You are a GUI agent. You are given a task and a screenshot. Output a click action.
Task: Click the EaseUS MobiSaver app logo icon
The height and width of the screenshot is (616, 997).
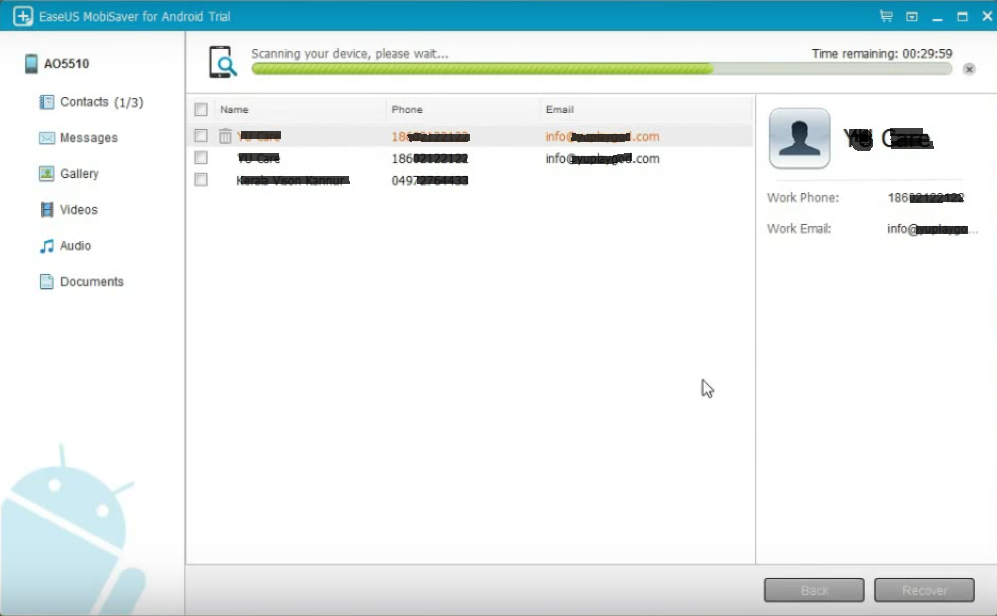tap(23, 16)
